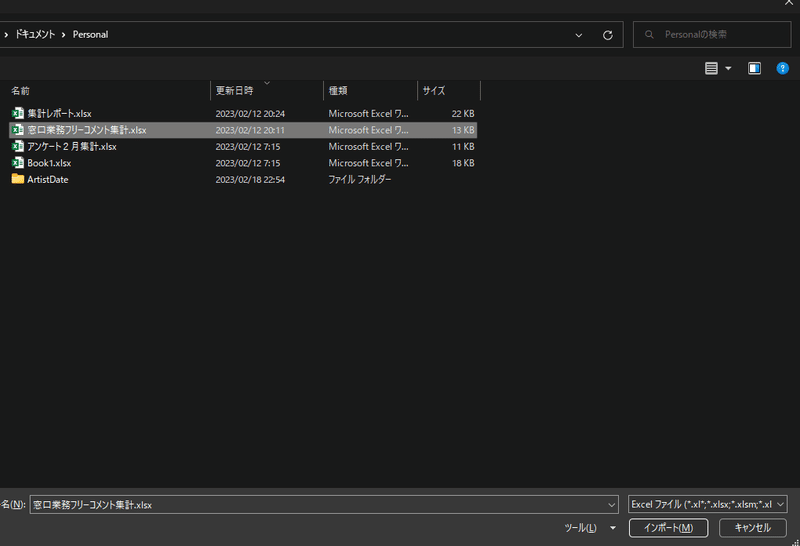This screenshot has height=546, width=800.
Task: Open the ツール(L) menu
Action: click(x=580, y=528)
